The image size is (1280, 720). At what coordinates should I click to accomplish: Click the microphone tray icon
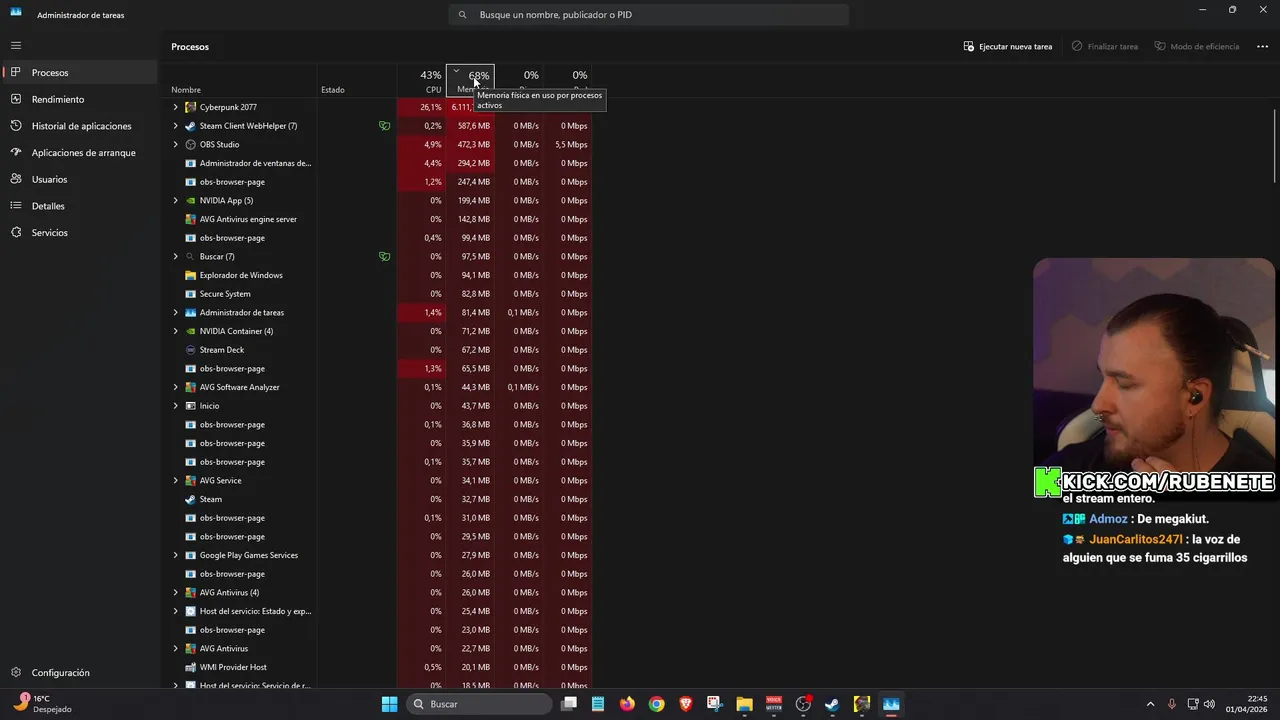coord(1172,704)
